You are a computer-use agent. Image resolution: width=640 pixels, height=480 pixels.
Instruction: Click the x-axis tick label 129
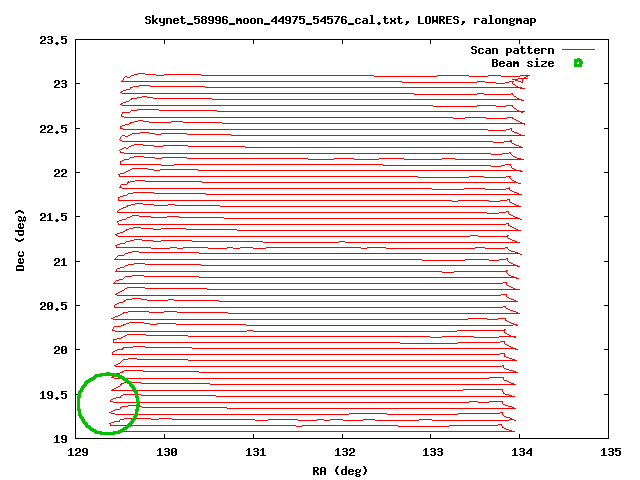(78, 452)
